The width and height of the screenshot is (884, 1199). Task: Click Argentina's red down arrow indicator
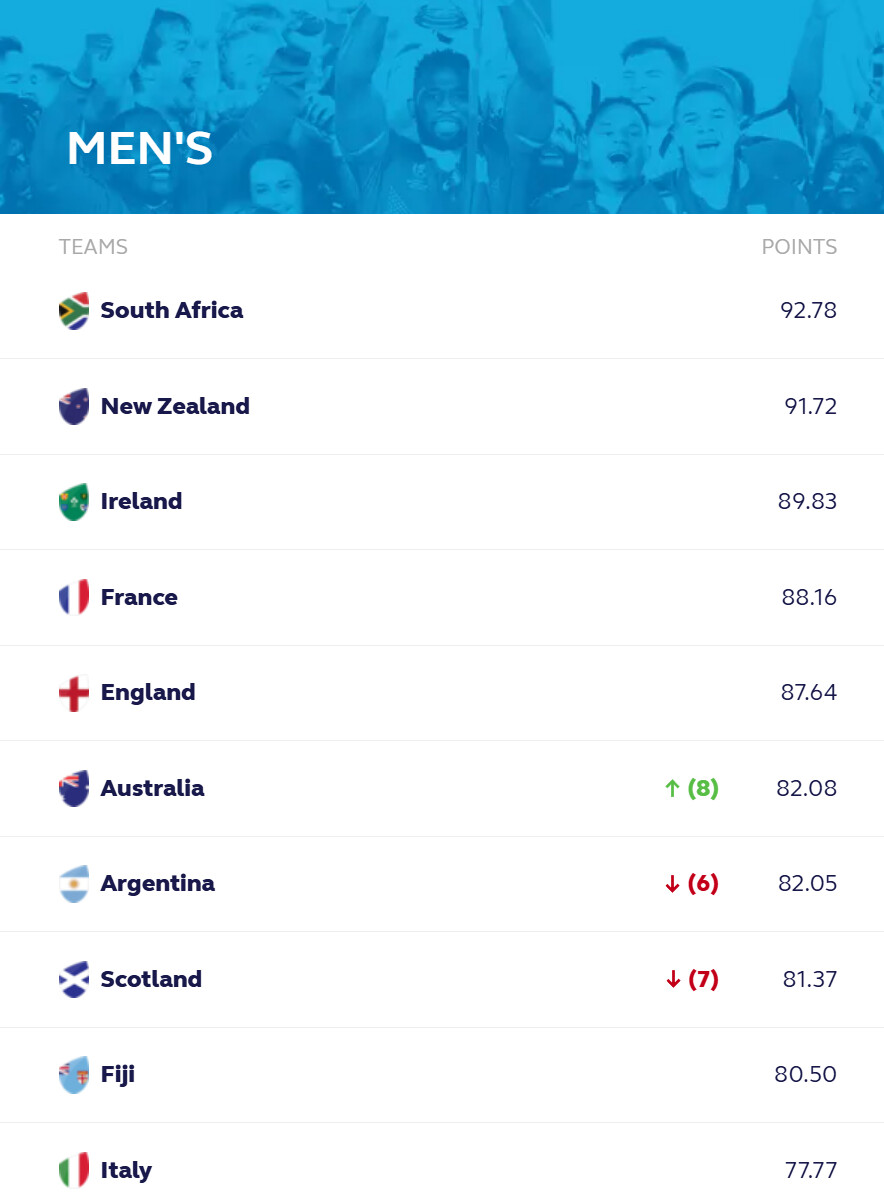pyautogui.click(x=672, y=884)
